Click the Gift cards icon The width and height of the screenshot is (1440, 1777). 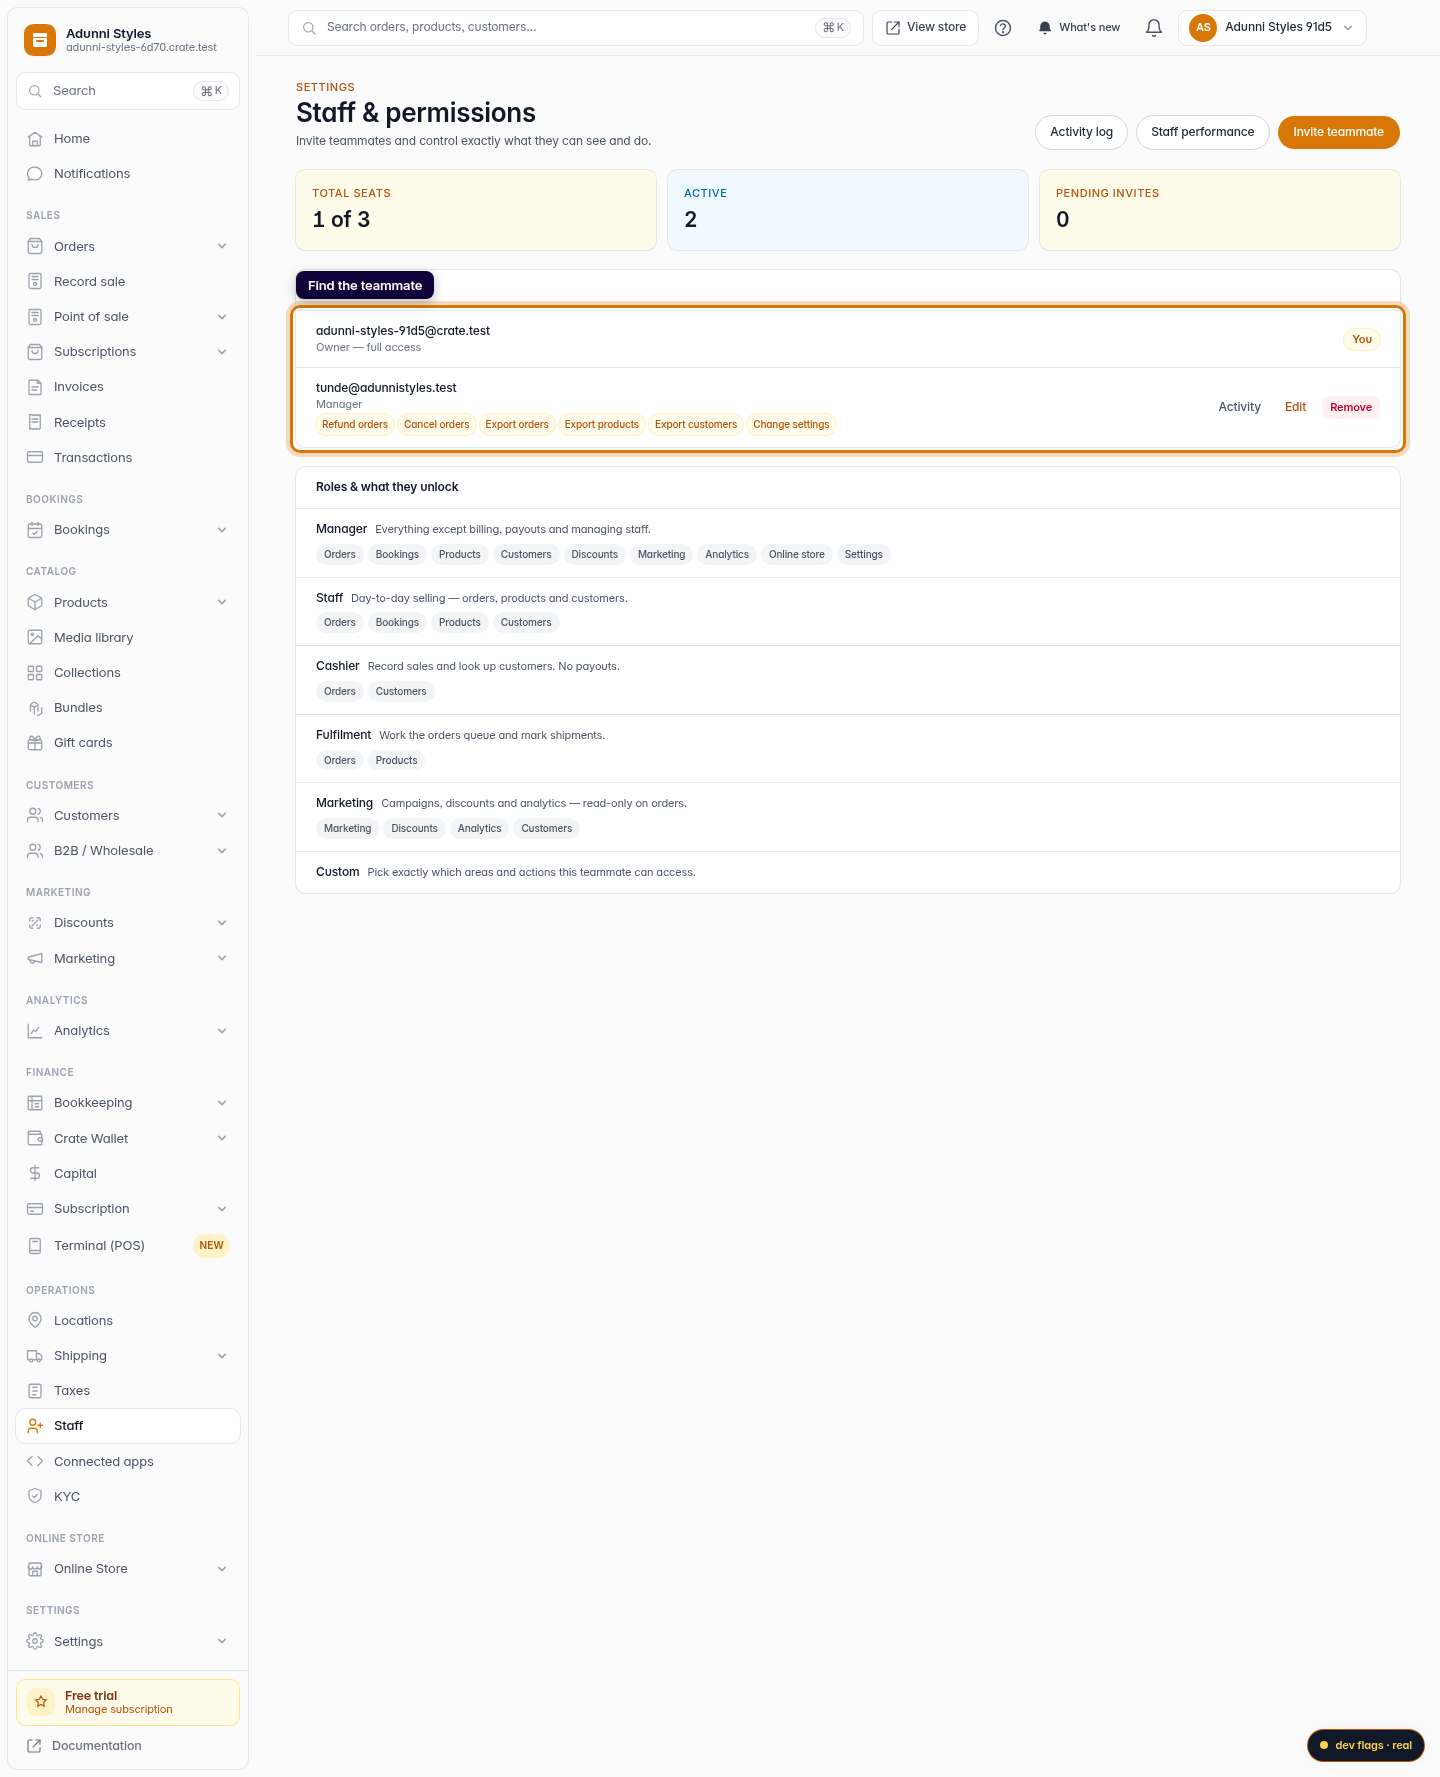pos(35,743)
